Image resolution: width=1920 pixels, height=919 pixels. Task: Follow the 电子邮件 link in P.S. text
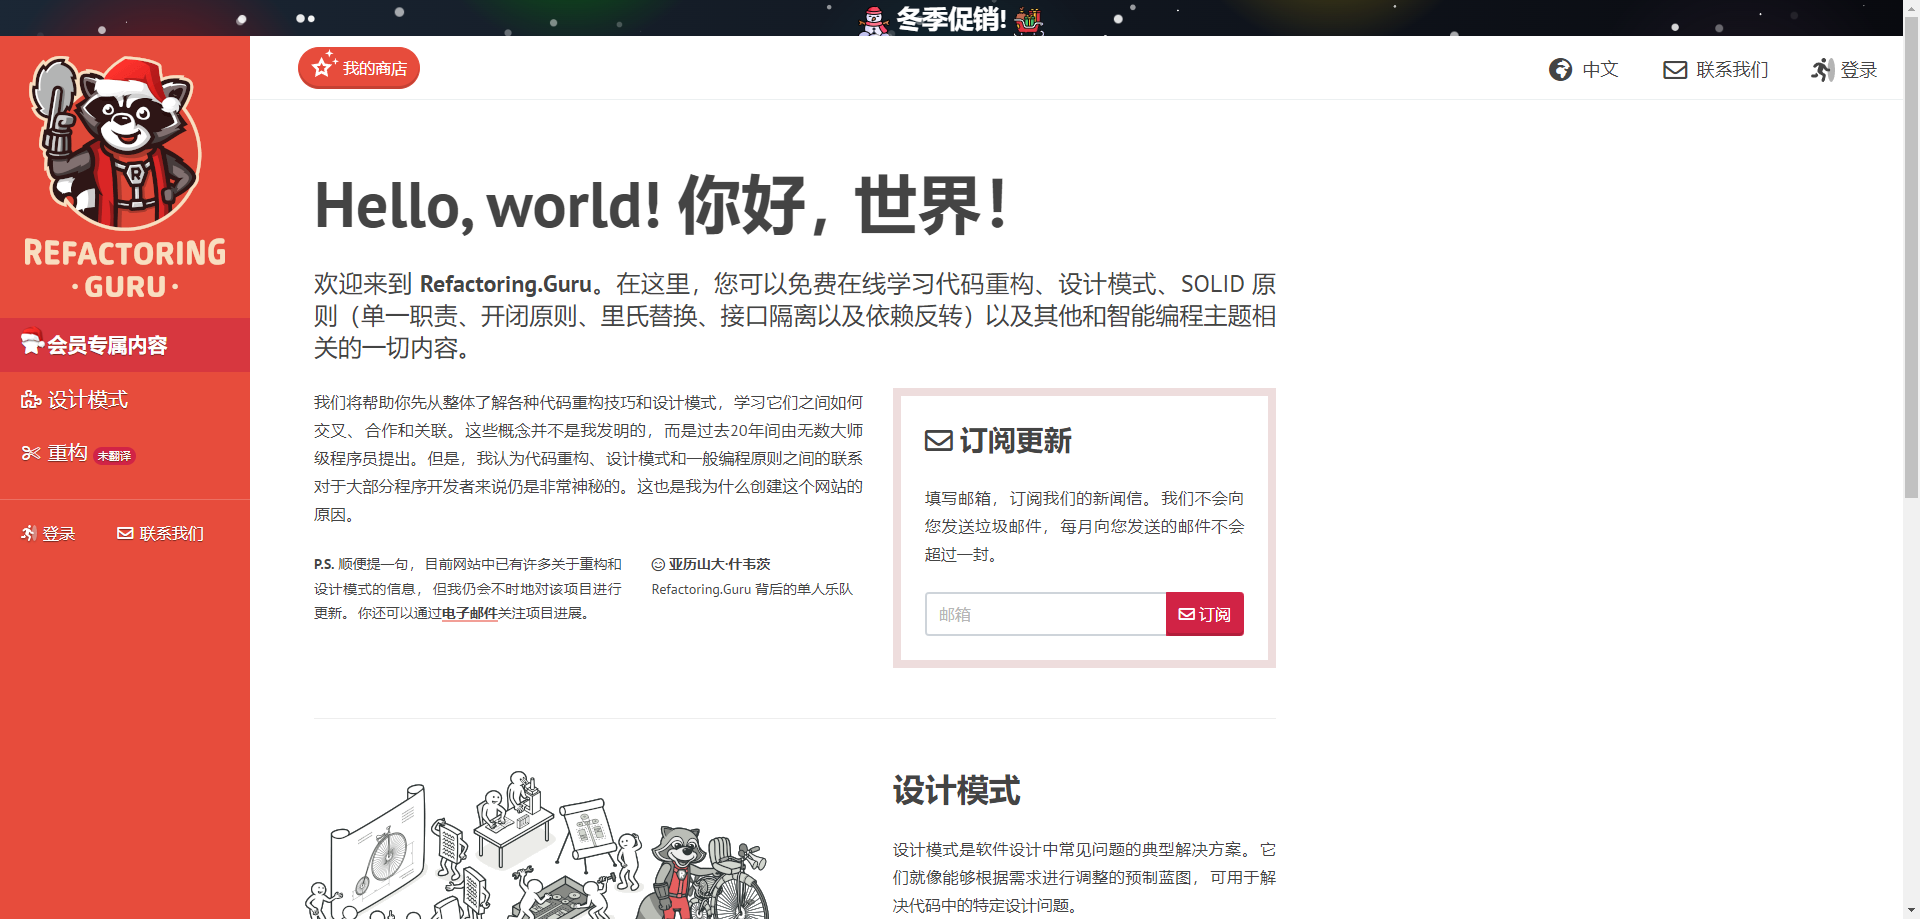pyautogui.click(x=469, y=613)
